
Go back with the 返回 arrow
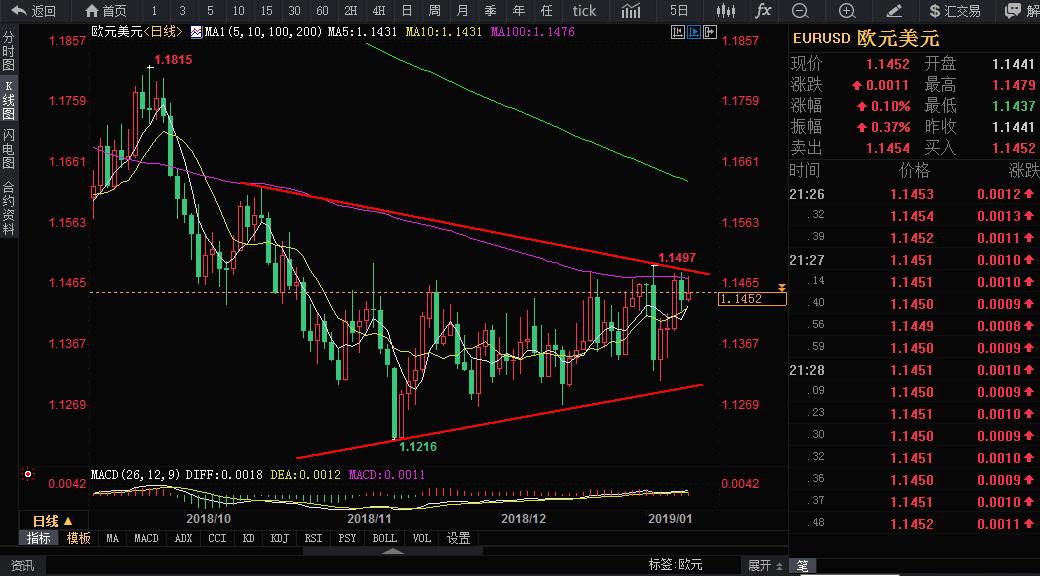point(34,11)
